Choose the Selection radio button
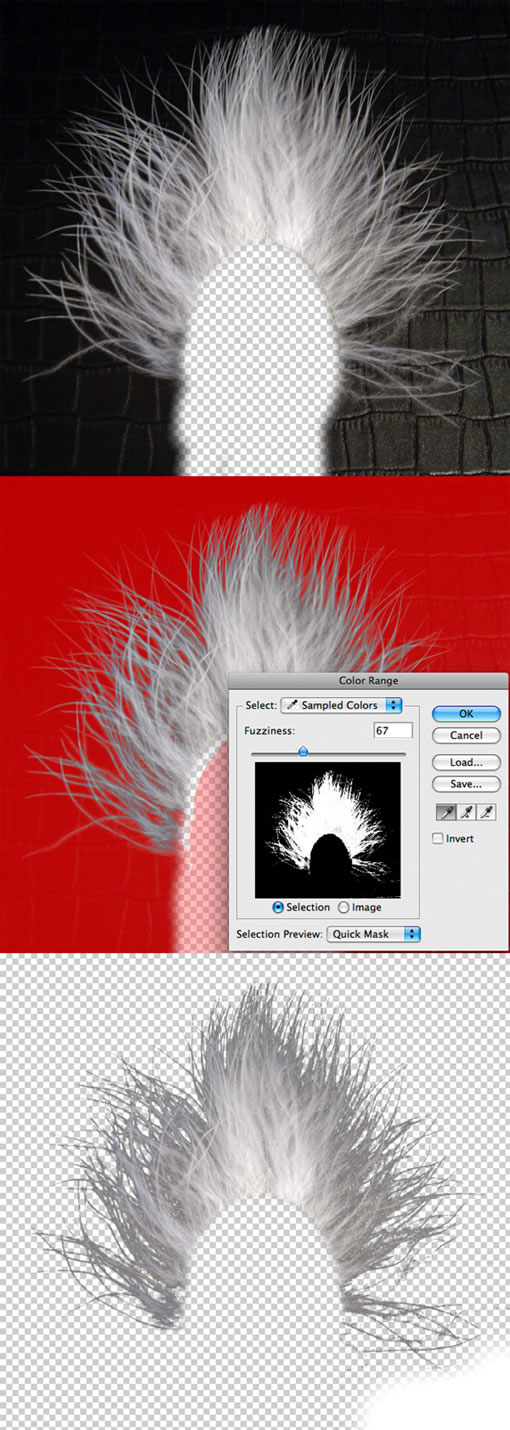Screen dimensions: 510x1430 (278, 907)
